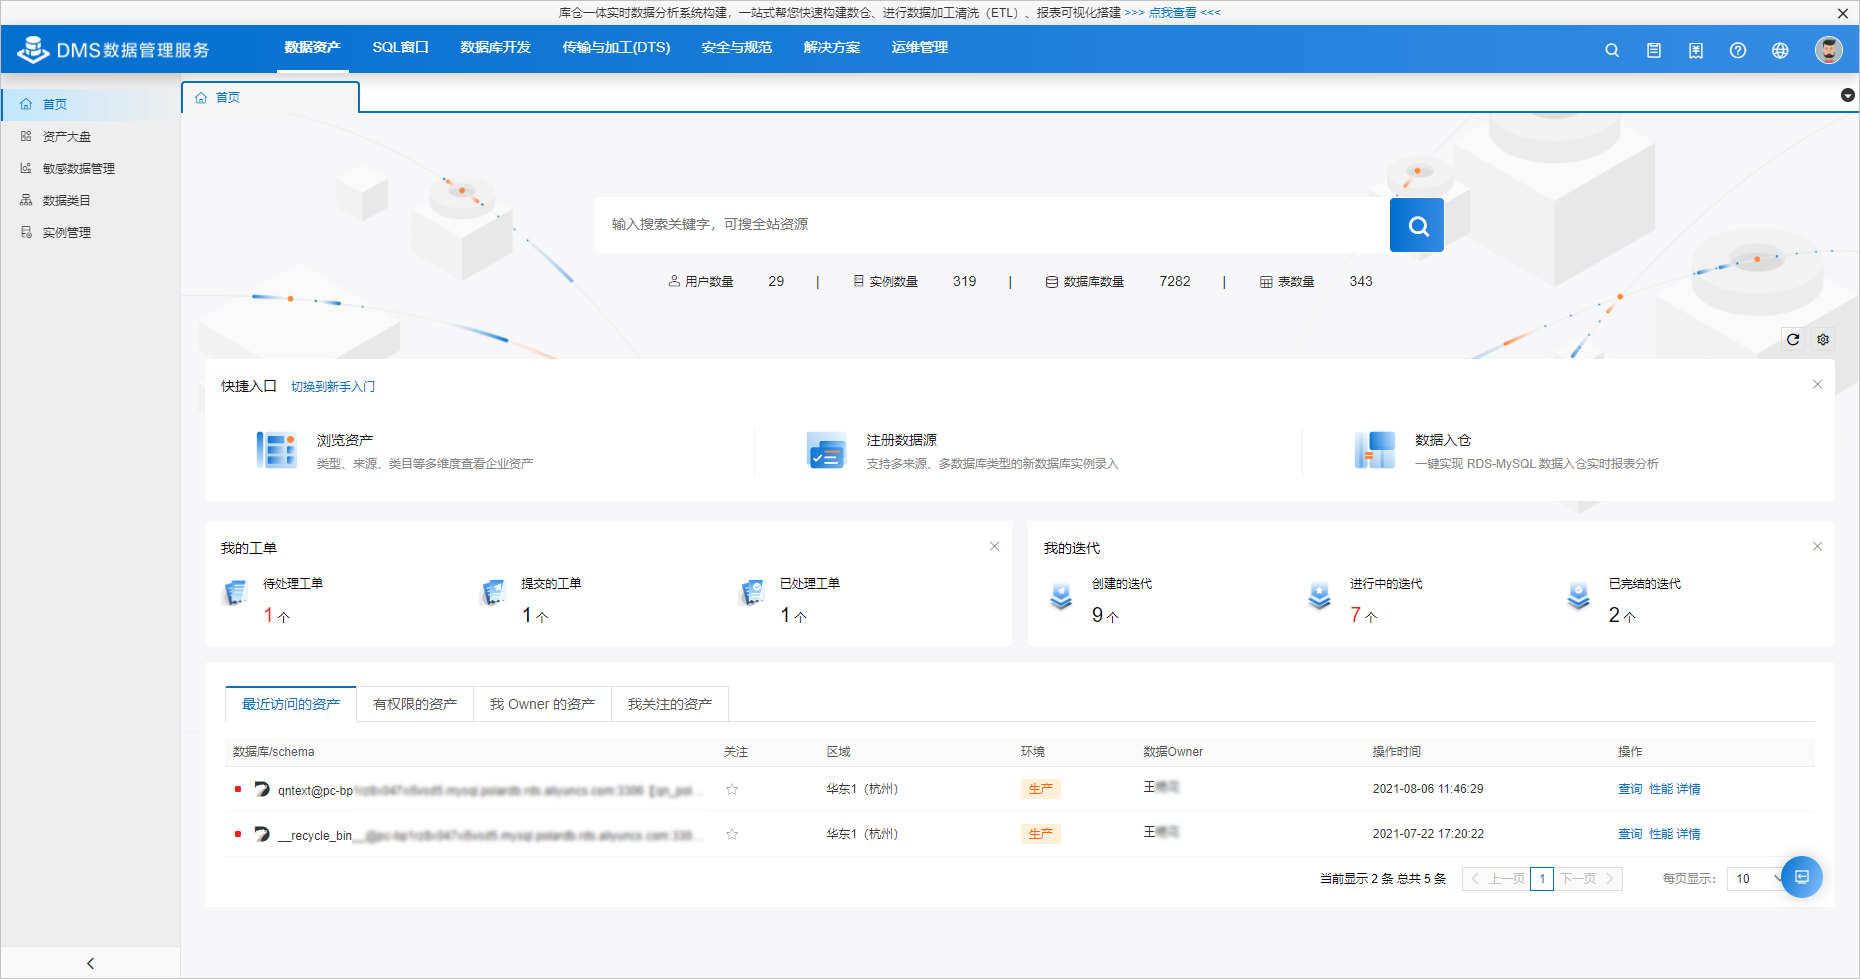
Task: Click database icon in the qntext row
Action: (262, 789)
